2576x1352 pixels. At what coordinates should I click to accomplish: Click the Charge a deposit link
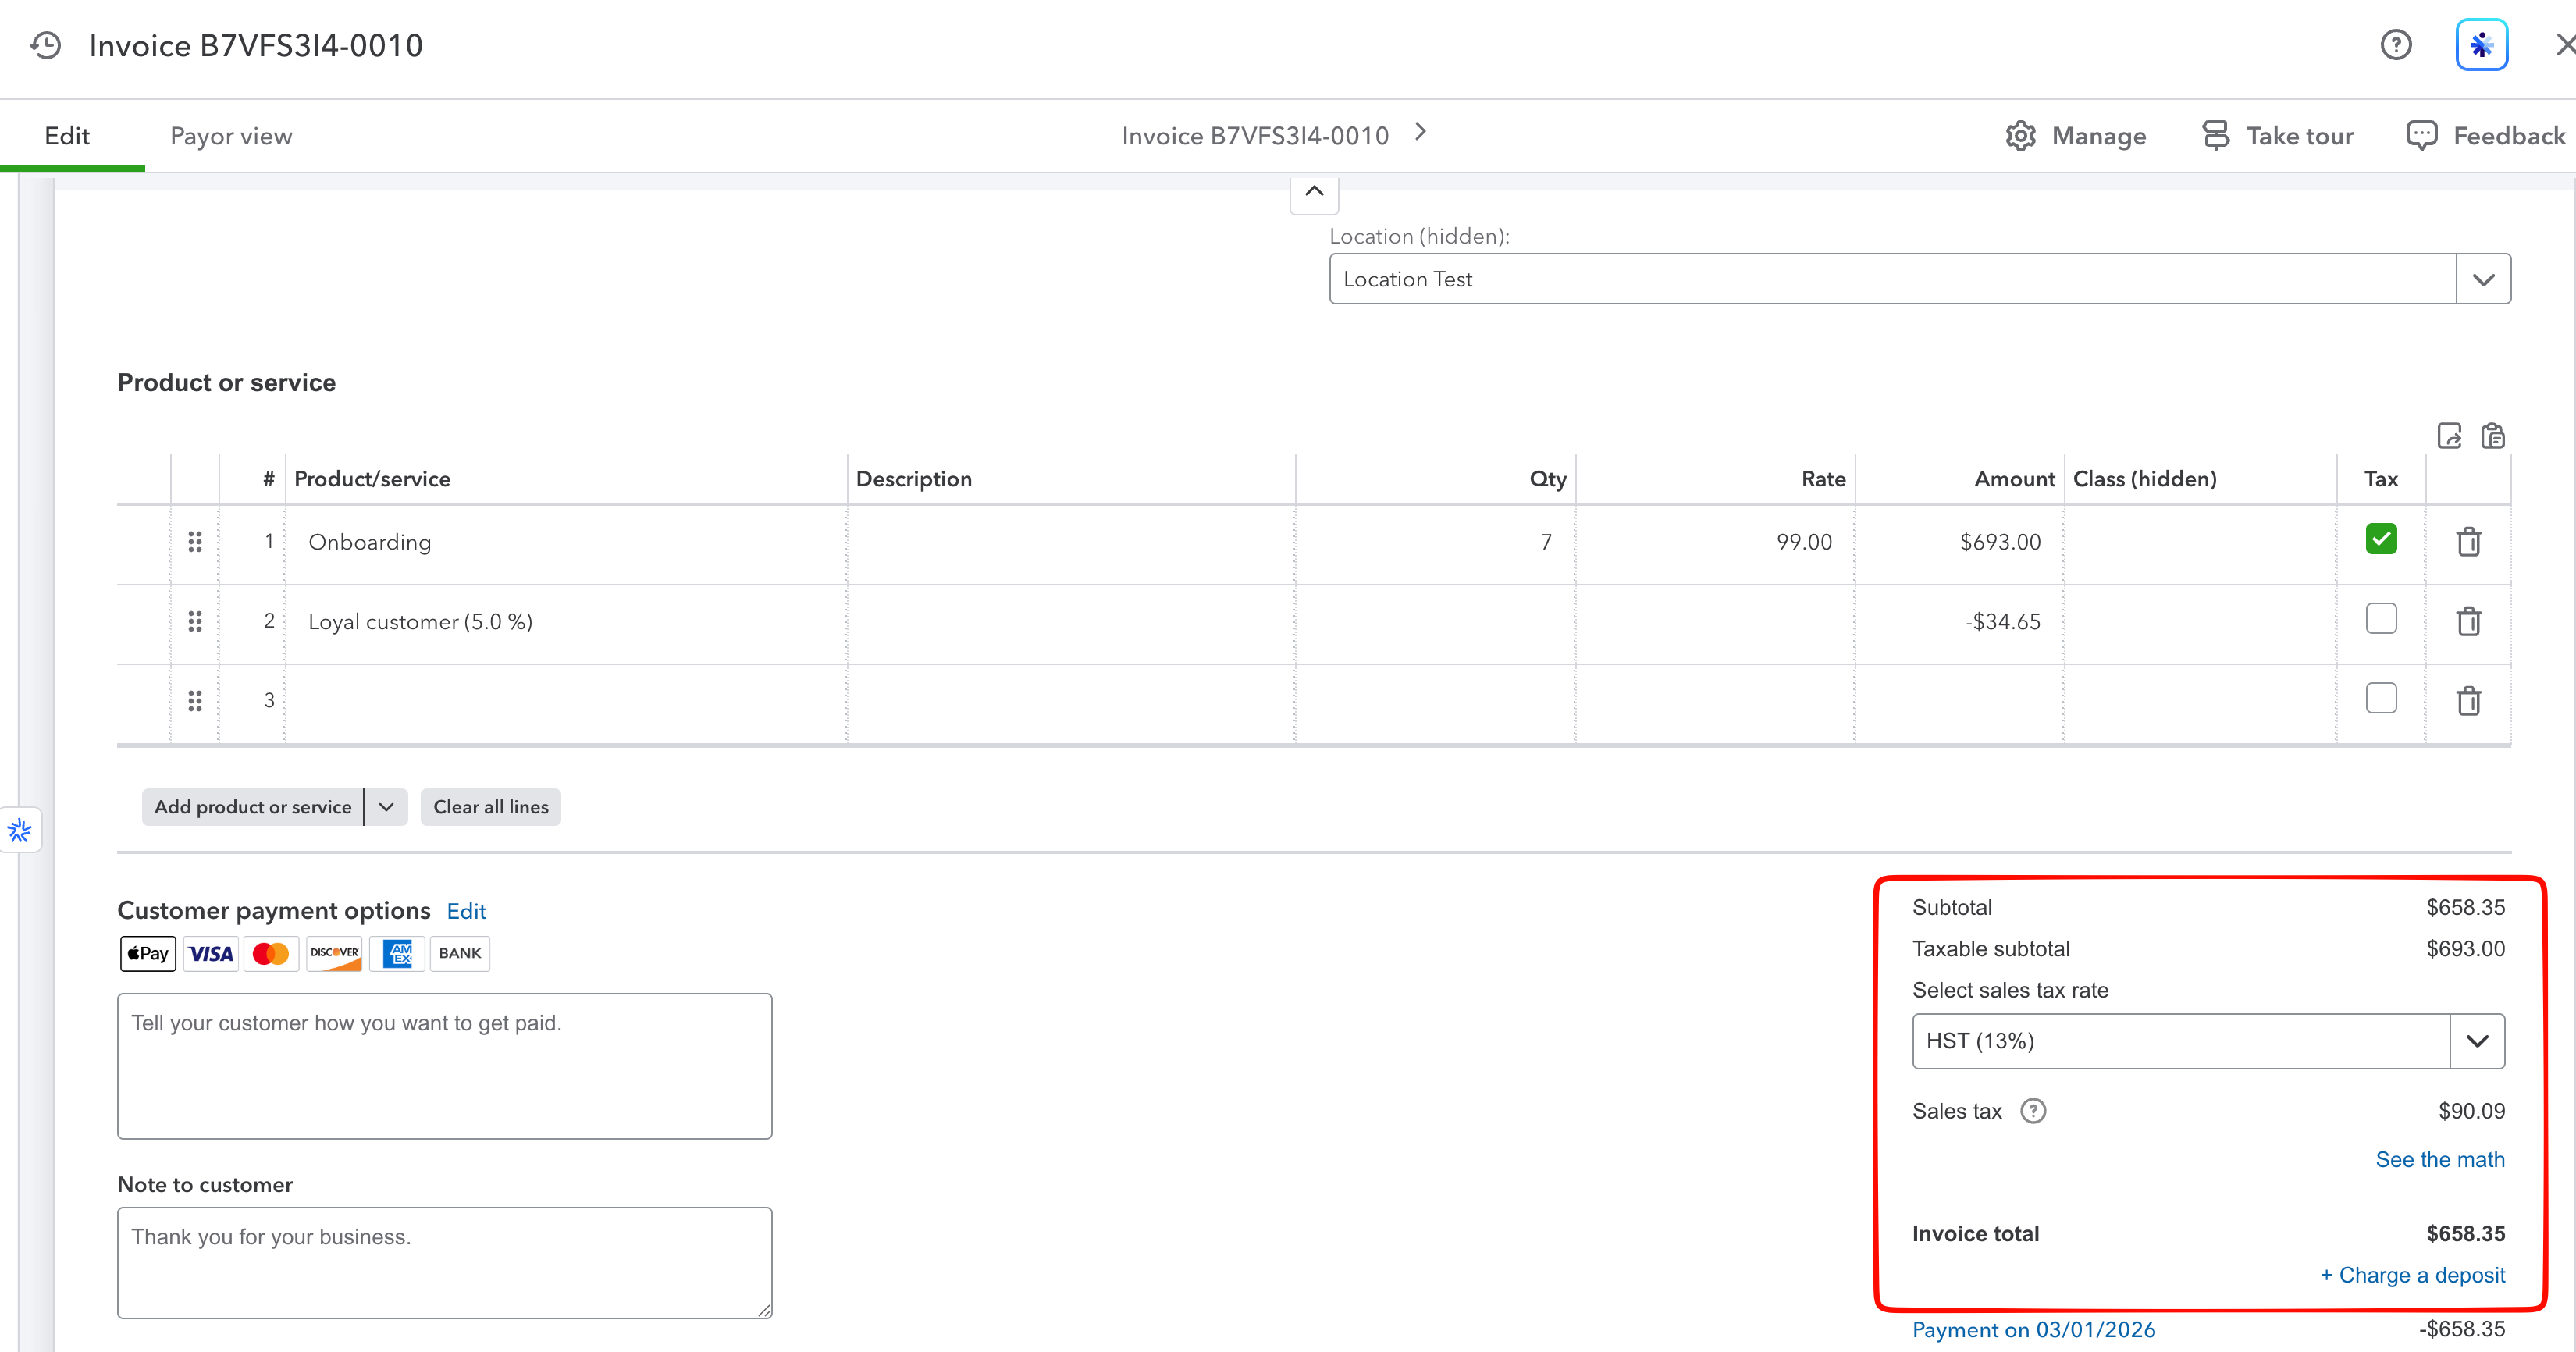(x=2412, y=1275)
